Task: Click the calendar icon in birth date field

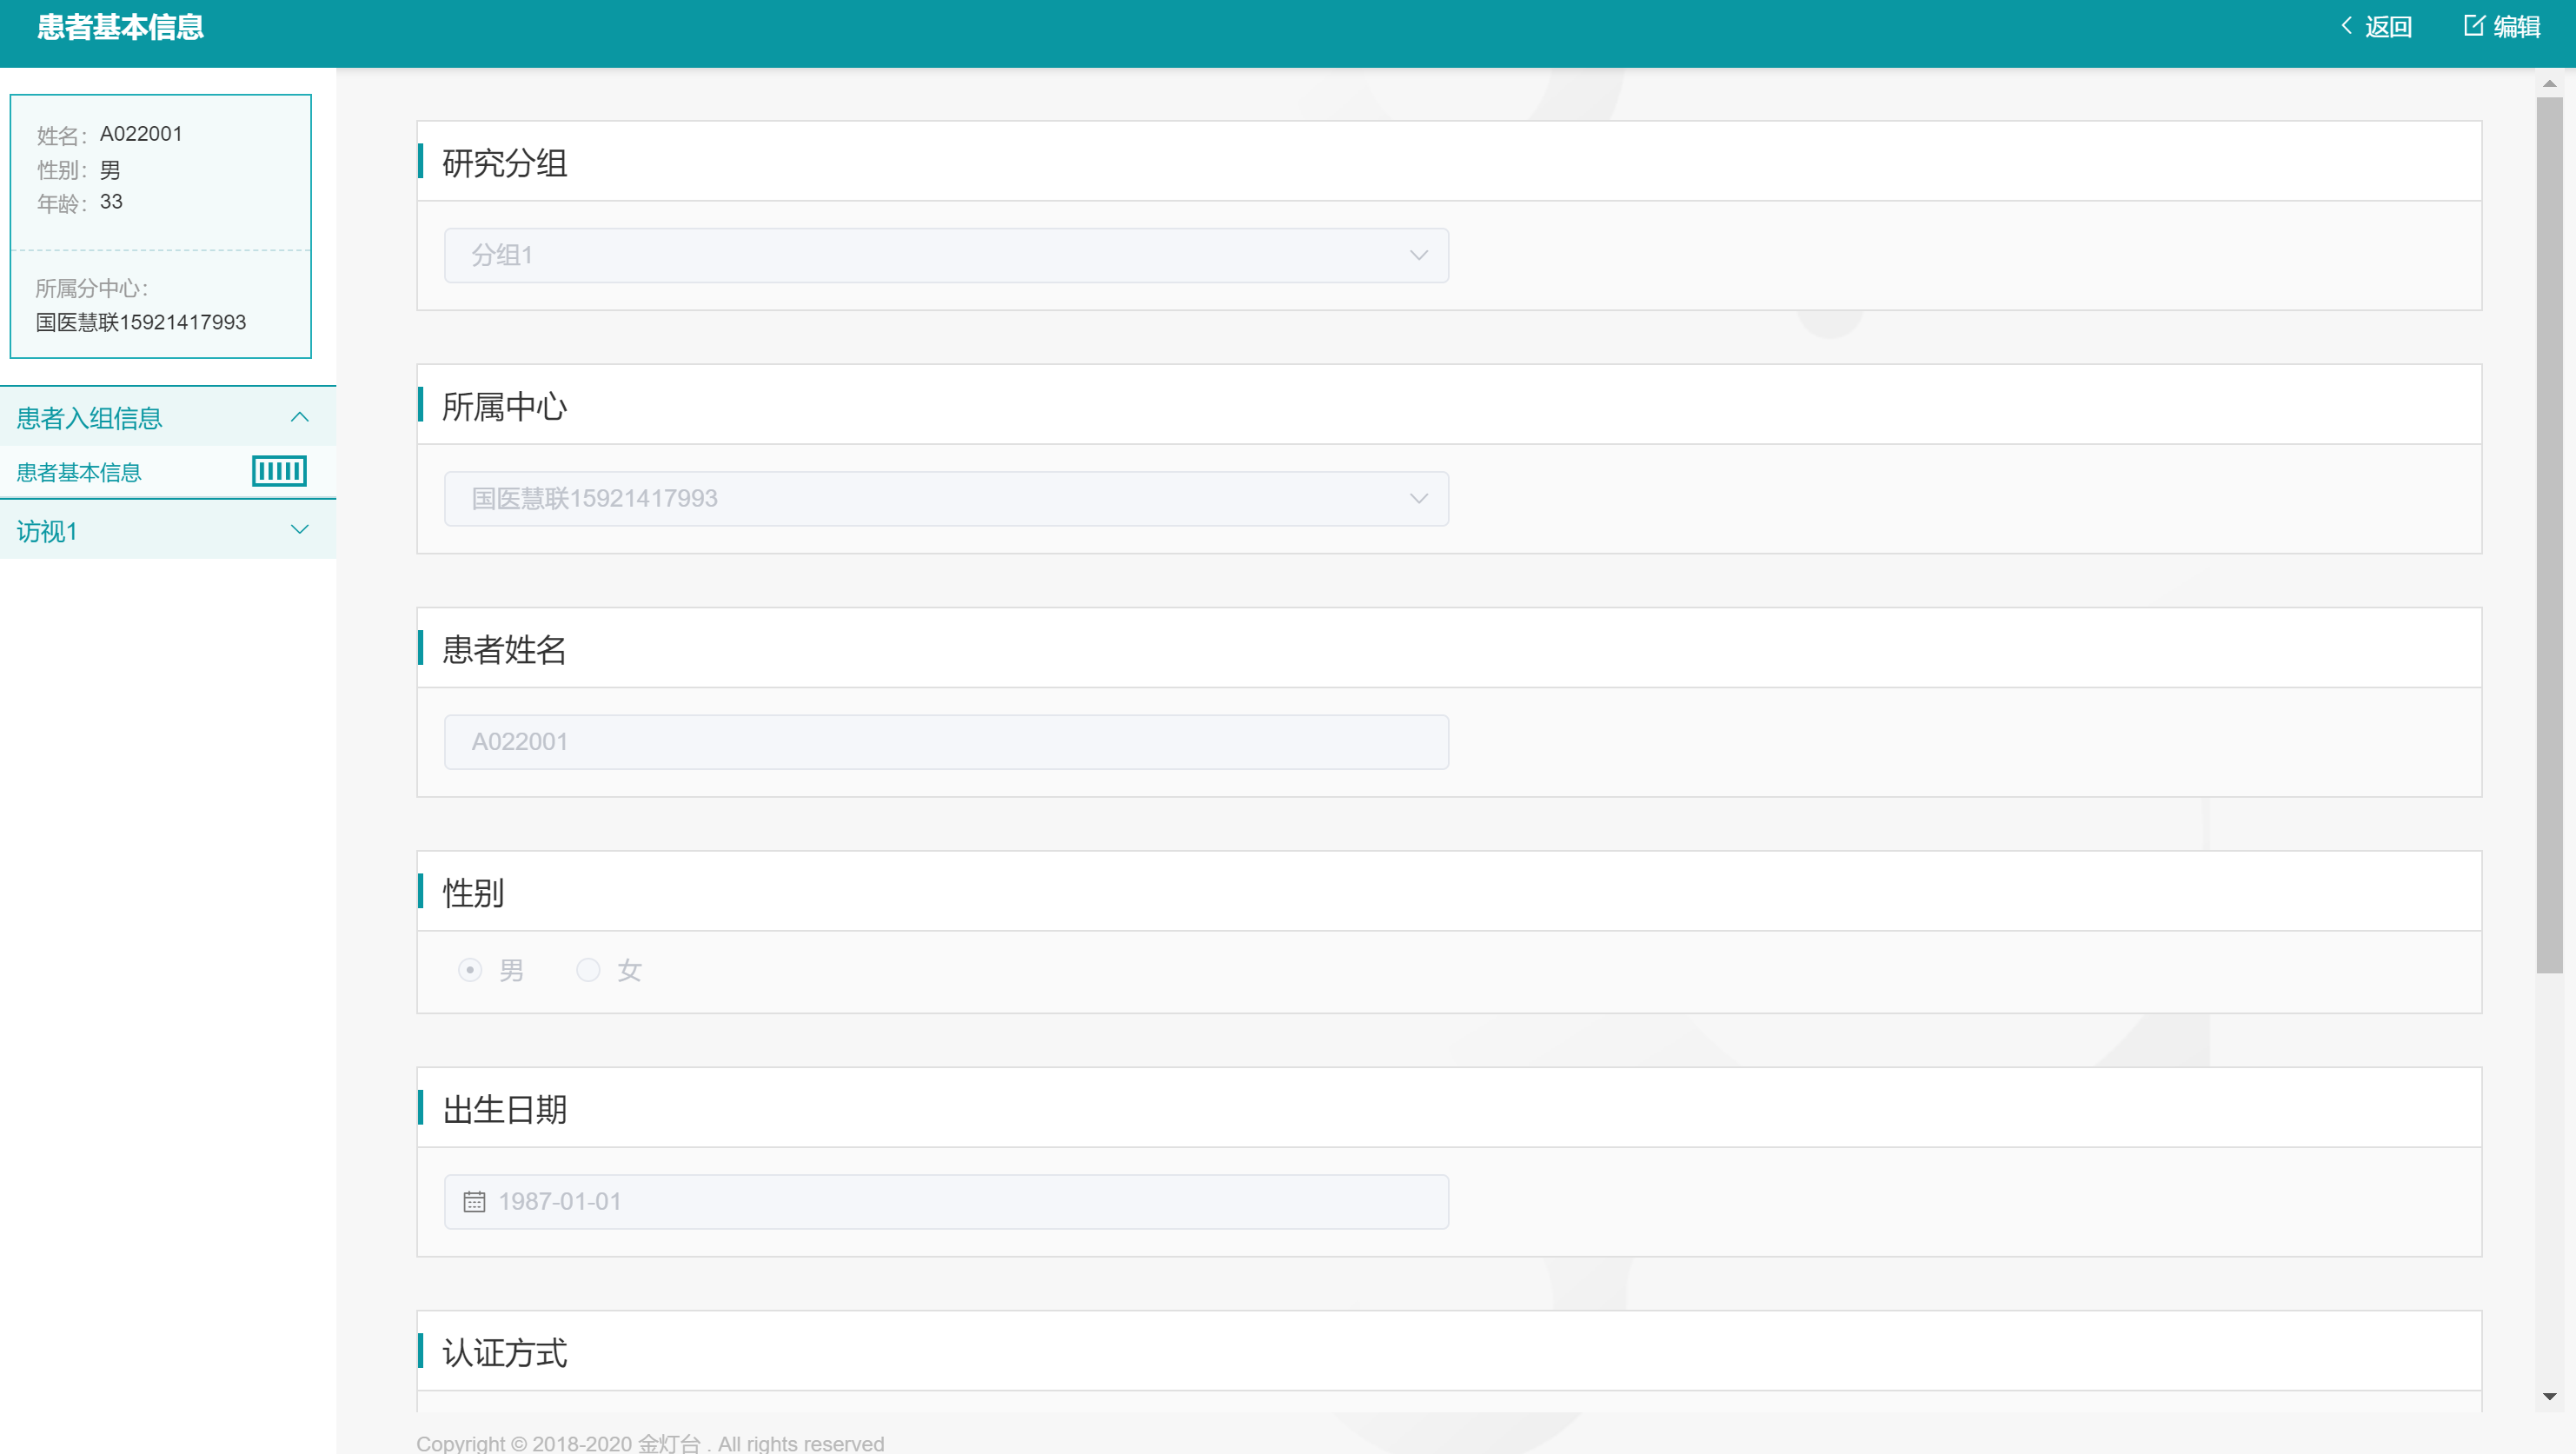Action: [474, 1201]
